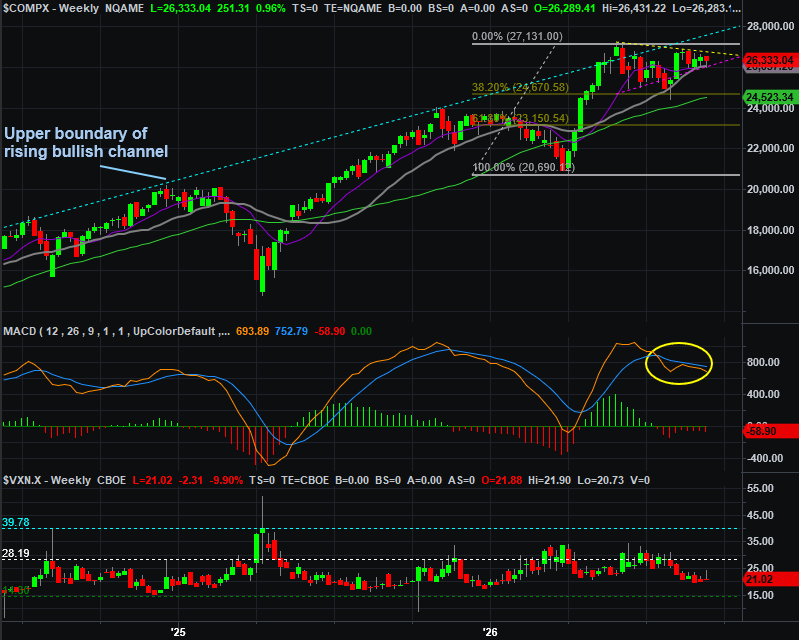Click the green 24,523.34 moving average tag
Image resolution: width=799 pixels, height=640 pixels.
point(770,97)
